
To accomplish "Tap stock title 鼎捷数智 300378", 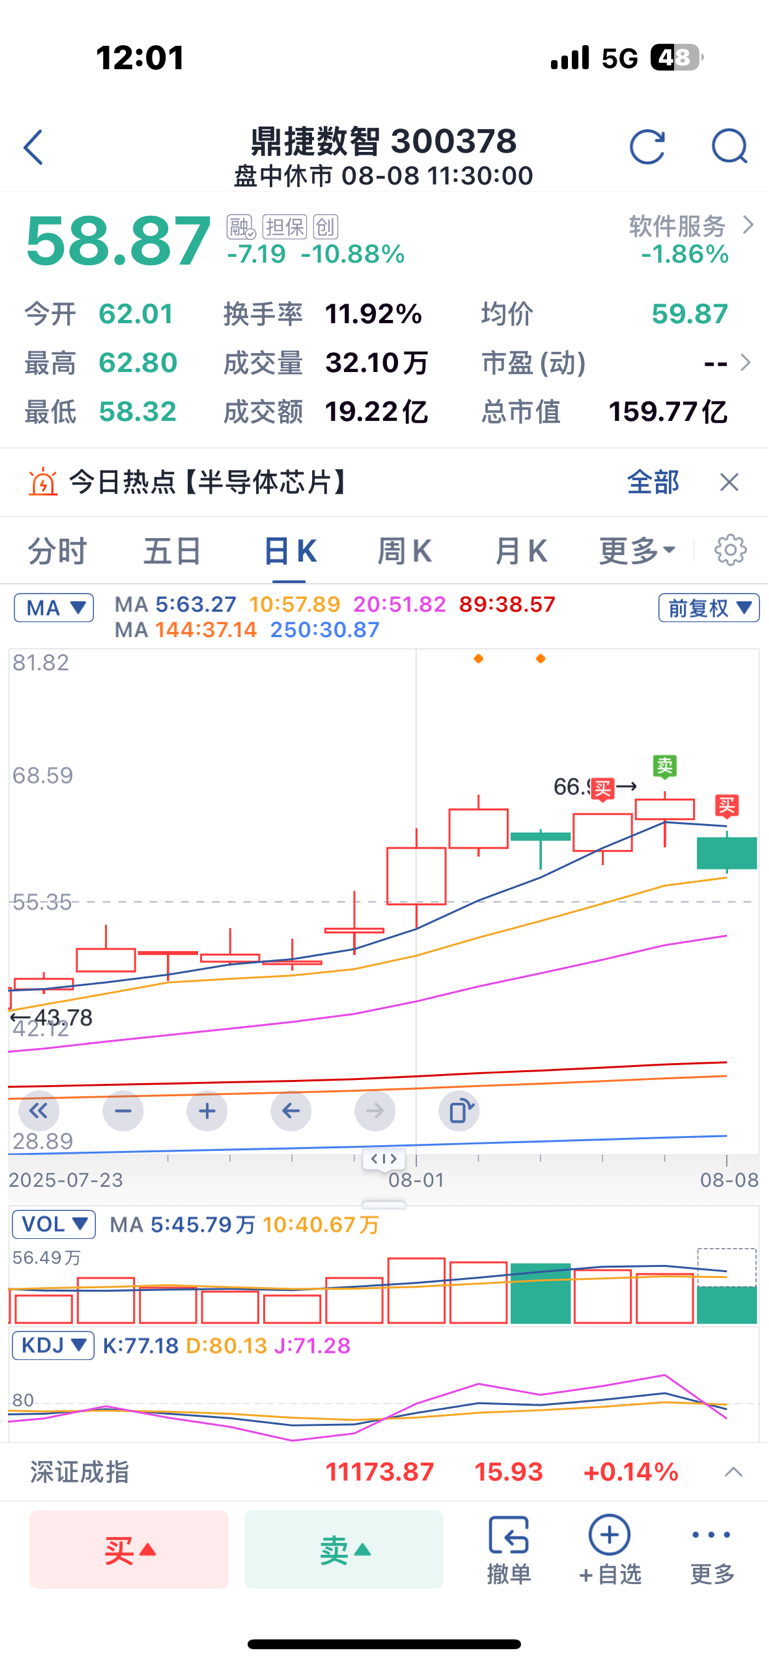I will (x=384, y=141).
